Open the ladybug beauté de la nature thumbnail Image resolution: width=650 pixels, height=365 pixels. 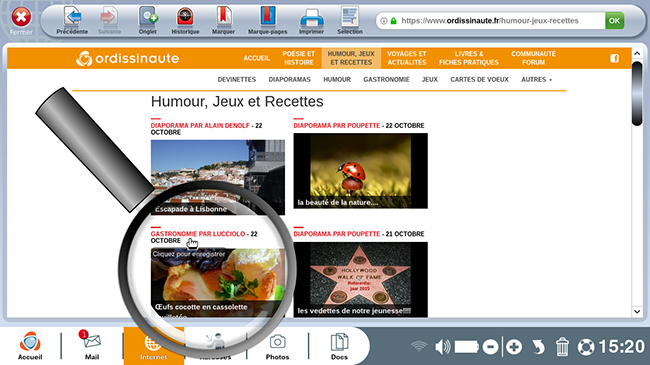click(361, 170)
